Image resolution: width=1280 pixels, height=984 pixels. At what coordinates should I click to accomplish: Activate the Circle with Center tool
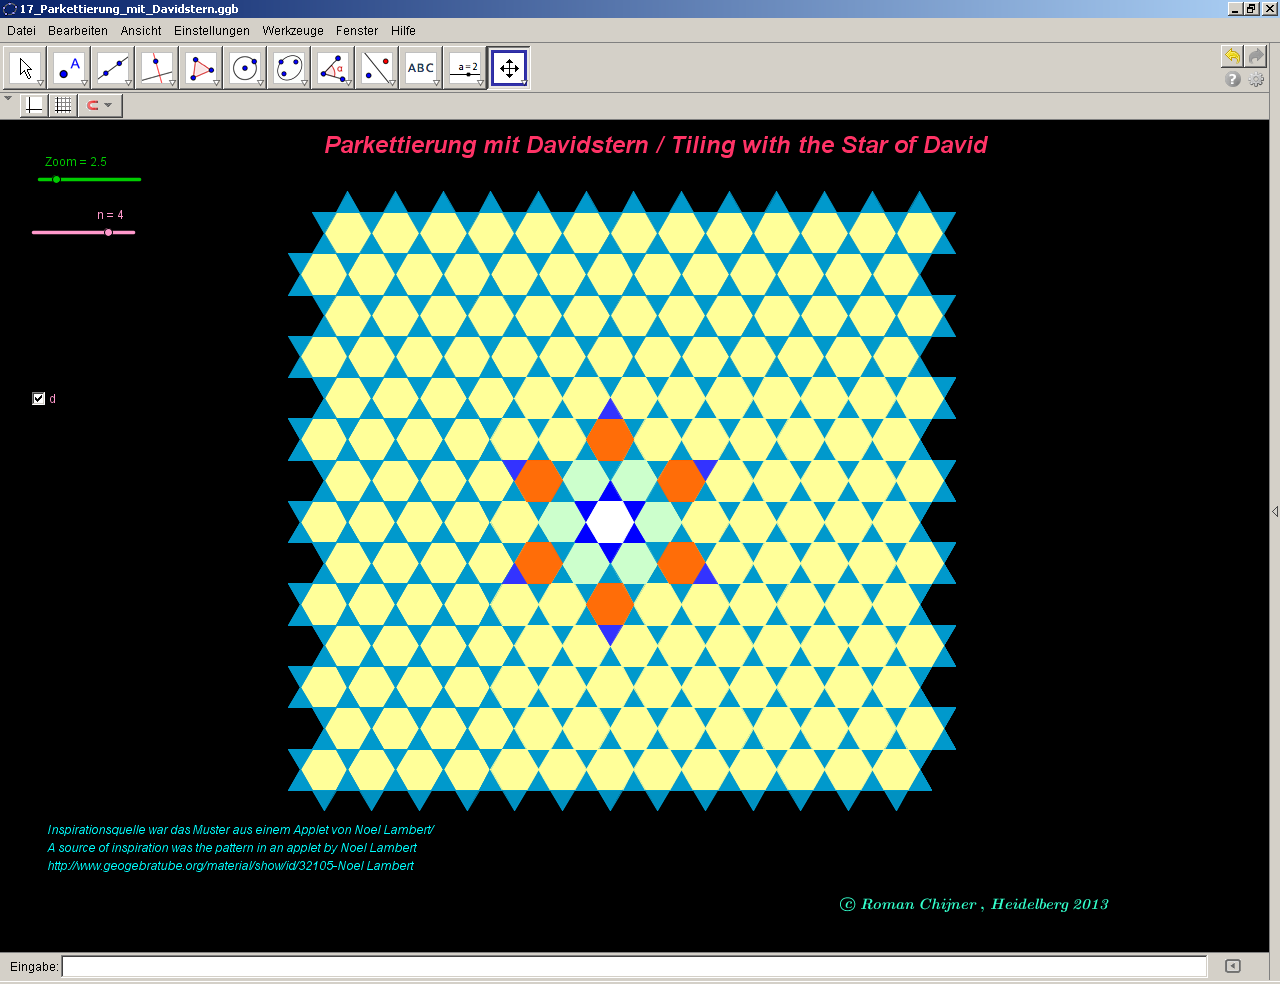(245, 68)
